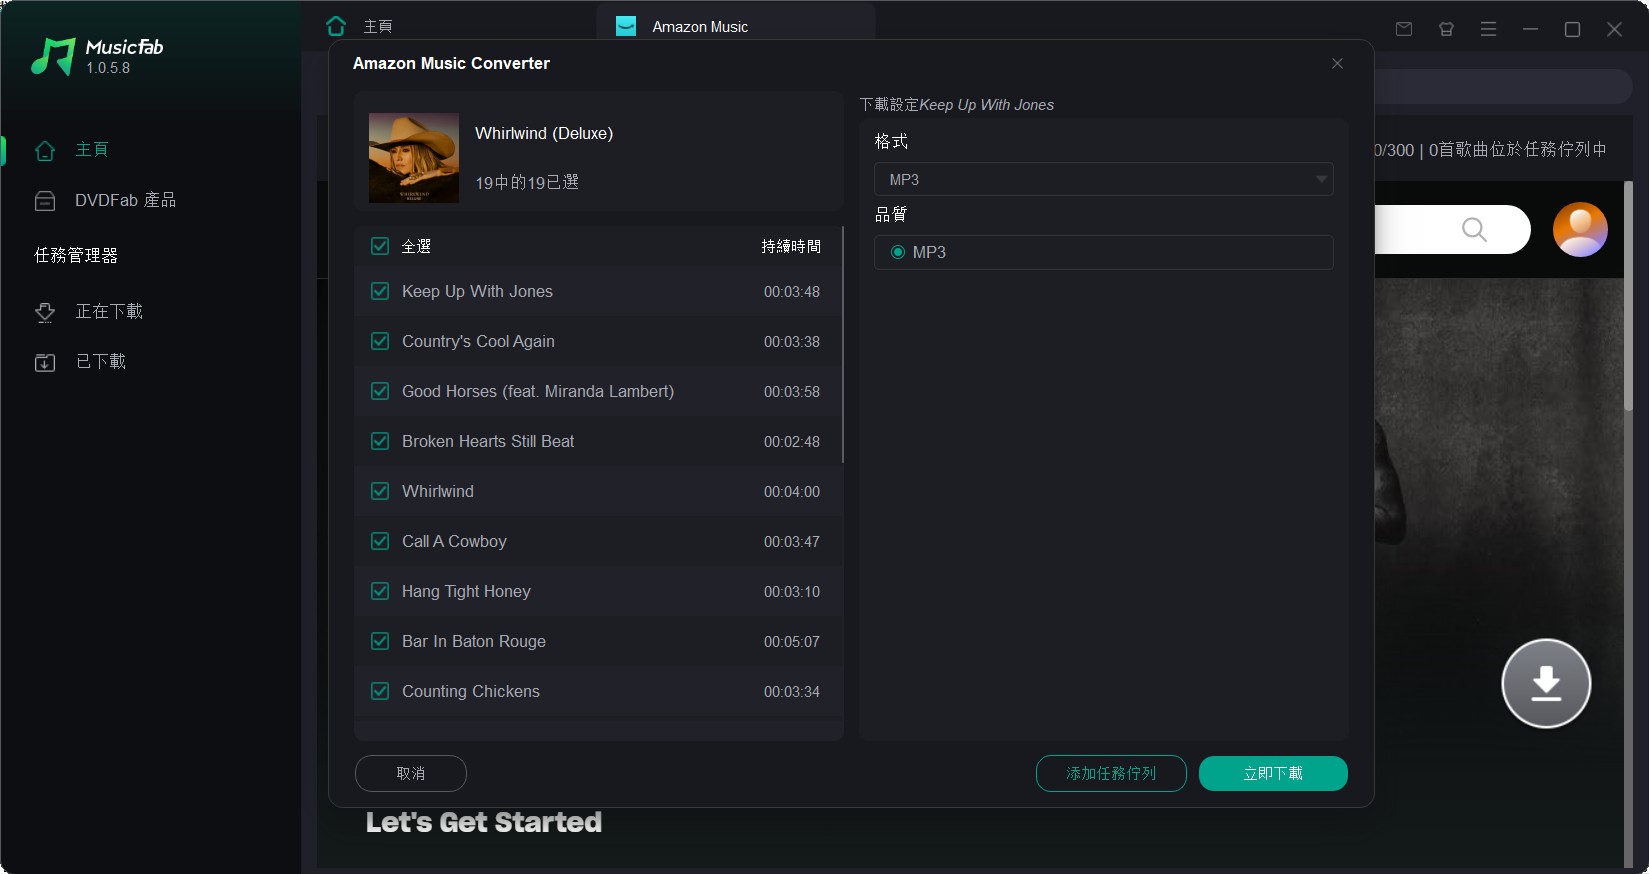Click the Bar In Baton Rouge track name
The height and width of the screenshot is (874, 1649).
474,641
